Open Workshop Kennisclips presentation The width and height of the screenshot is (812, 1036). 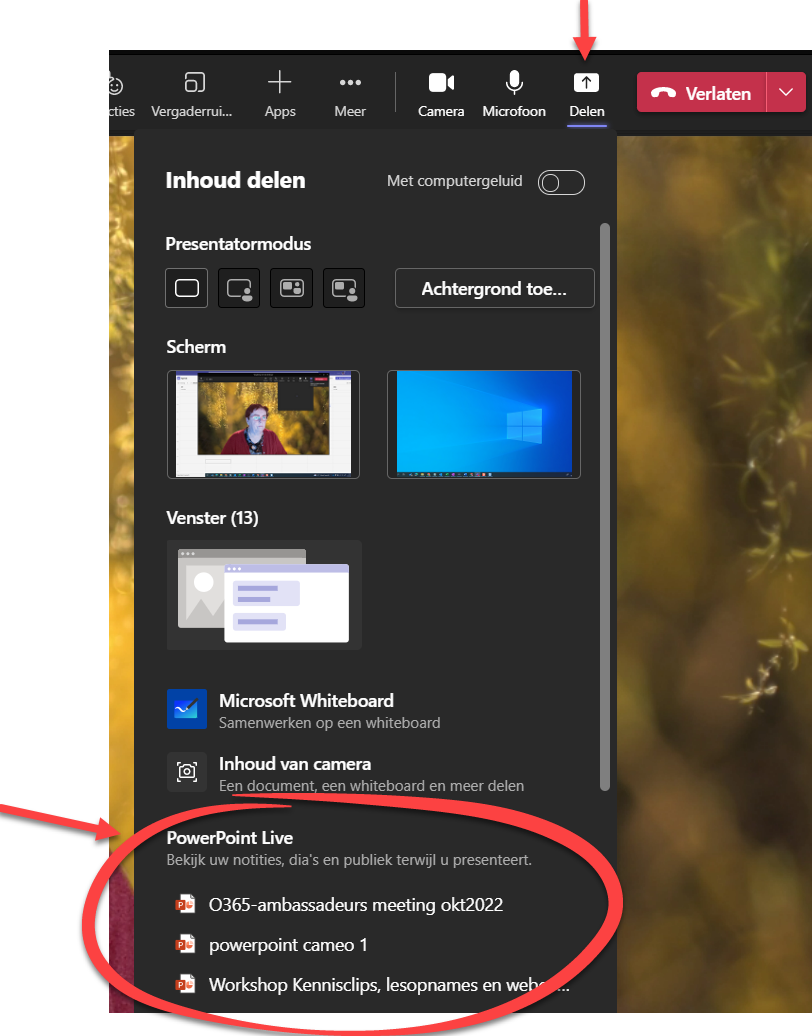pos(389,984)
